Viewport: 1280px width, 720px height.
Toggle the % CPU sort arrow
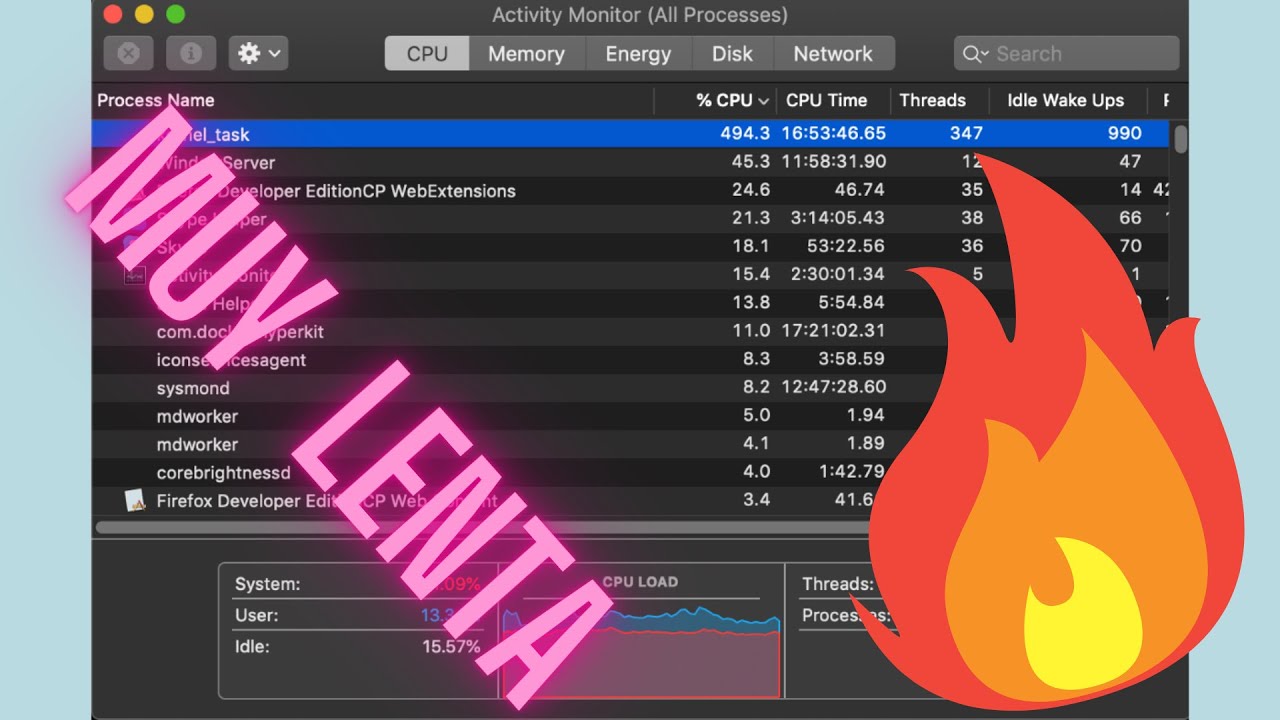tap(764, 101)
